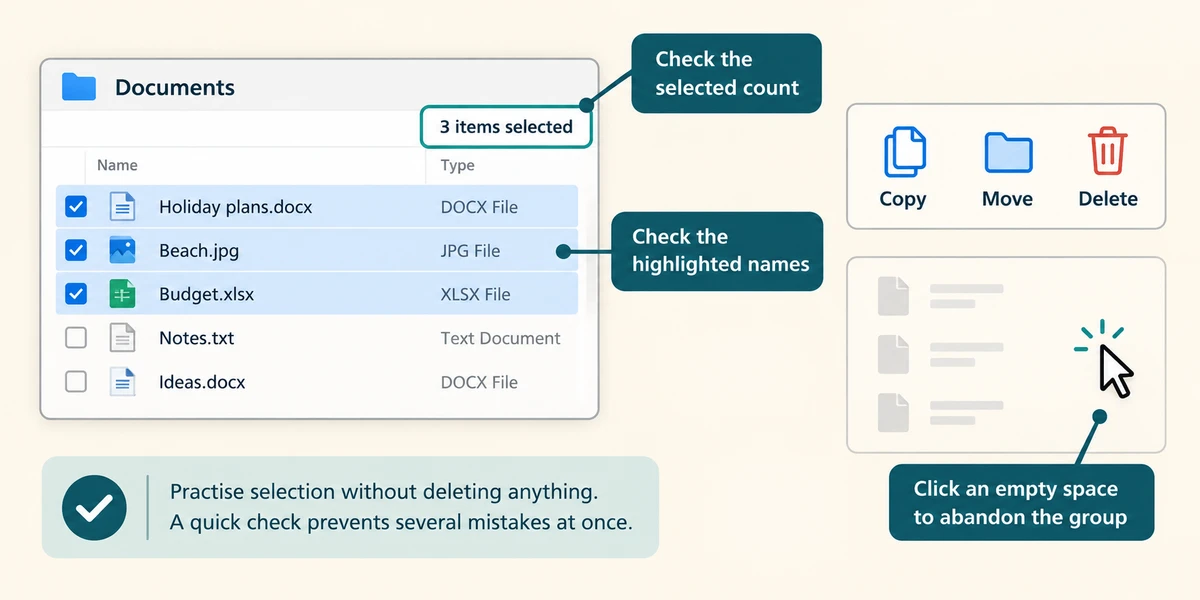This screenshot has width=1200, height=600.
Task: Click the Documents window title
Action: [175, 87]
